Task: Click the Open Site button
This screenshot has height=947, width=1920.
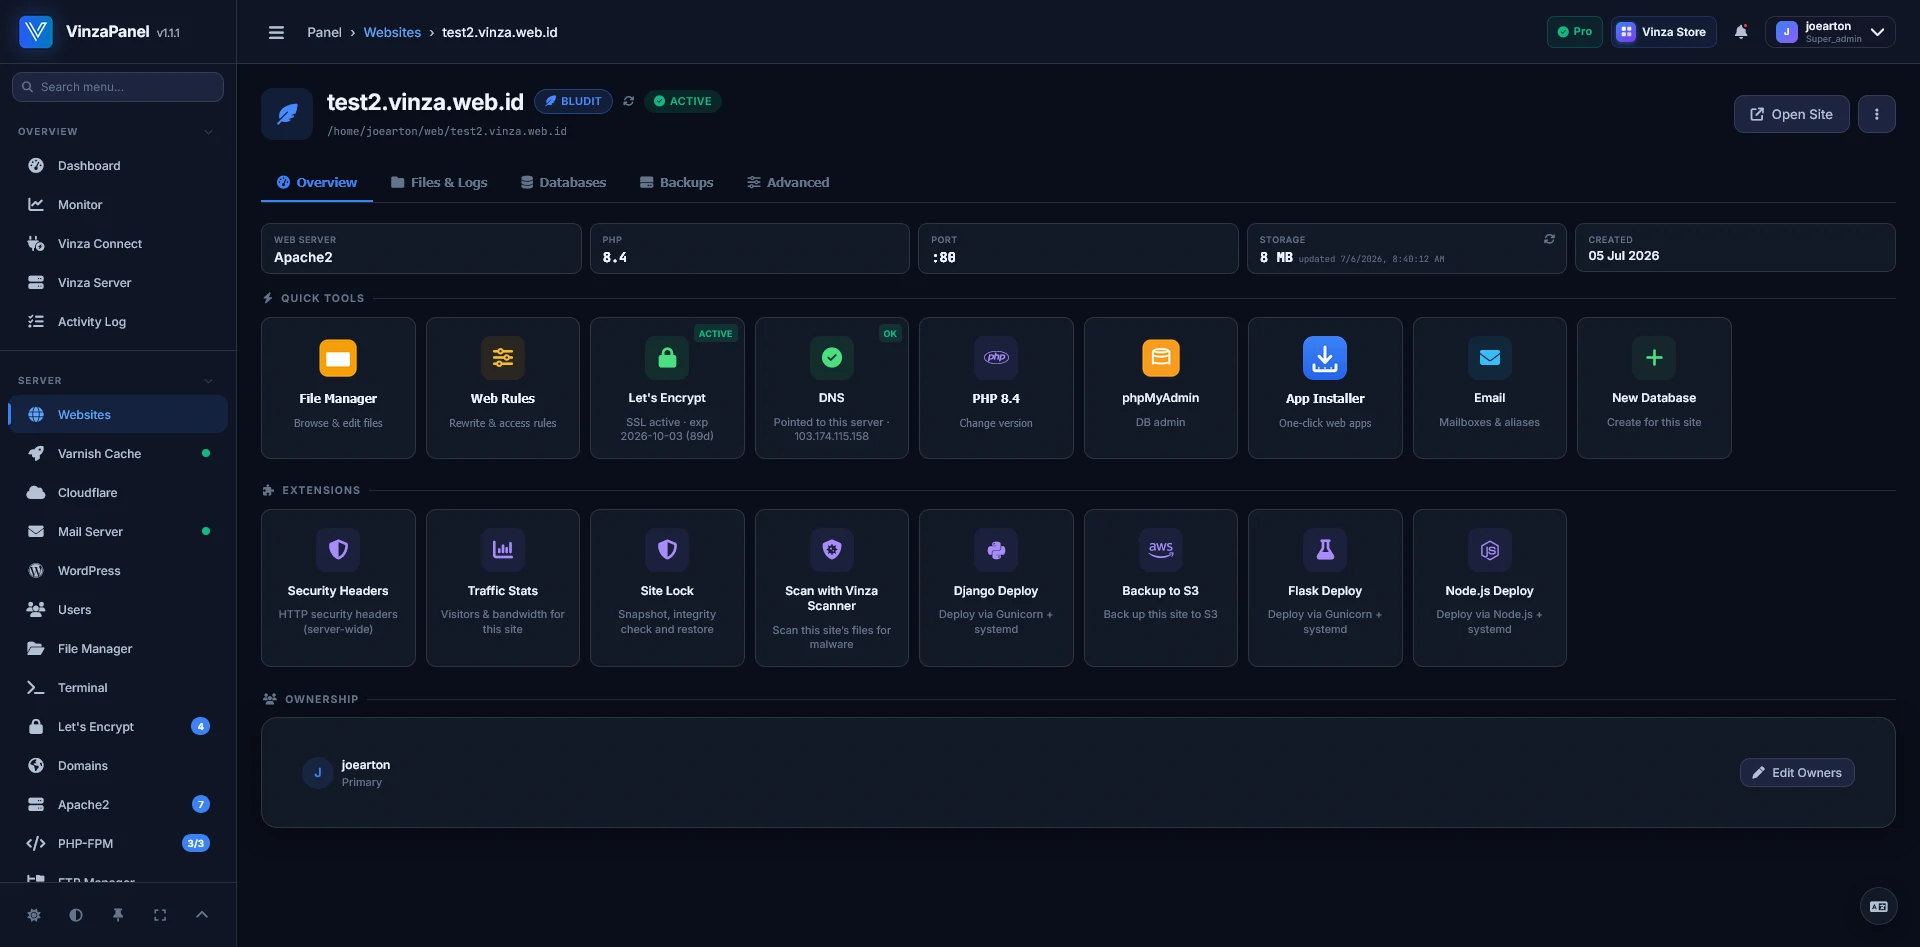Action: (x=1791, y=114)
